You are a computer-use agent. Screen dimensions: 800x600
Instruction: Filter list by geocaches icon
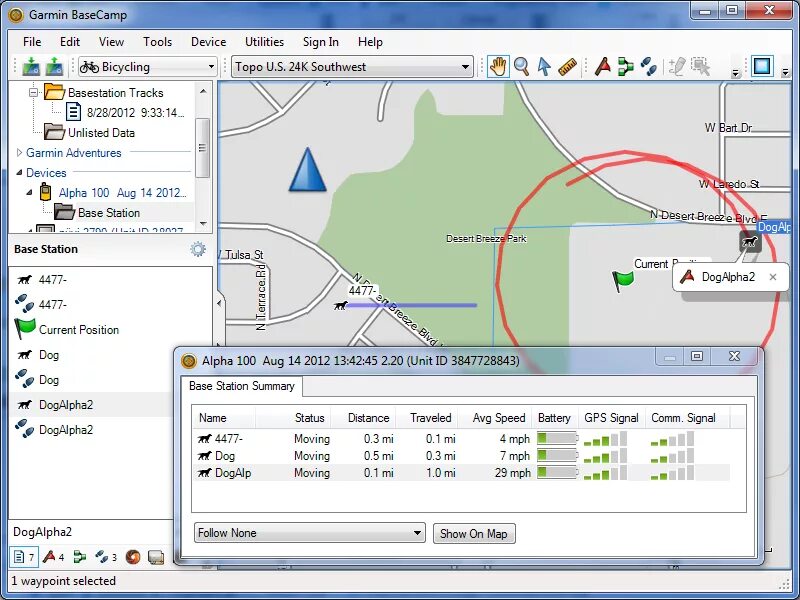[x=133, y=557]
